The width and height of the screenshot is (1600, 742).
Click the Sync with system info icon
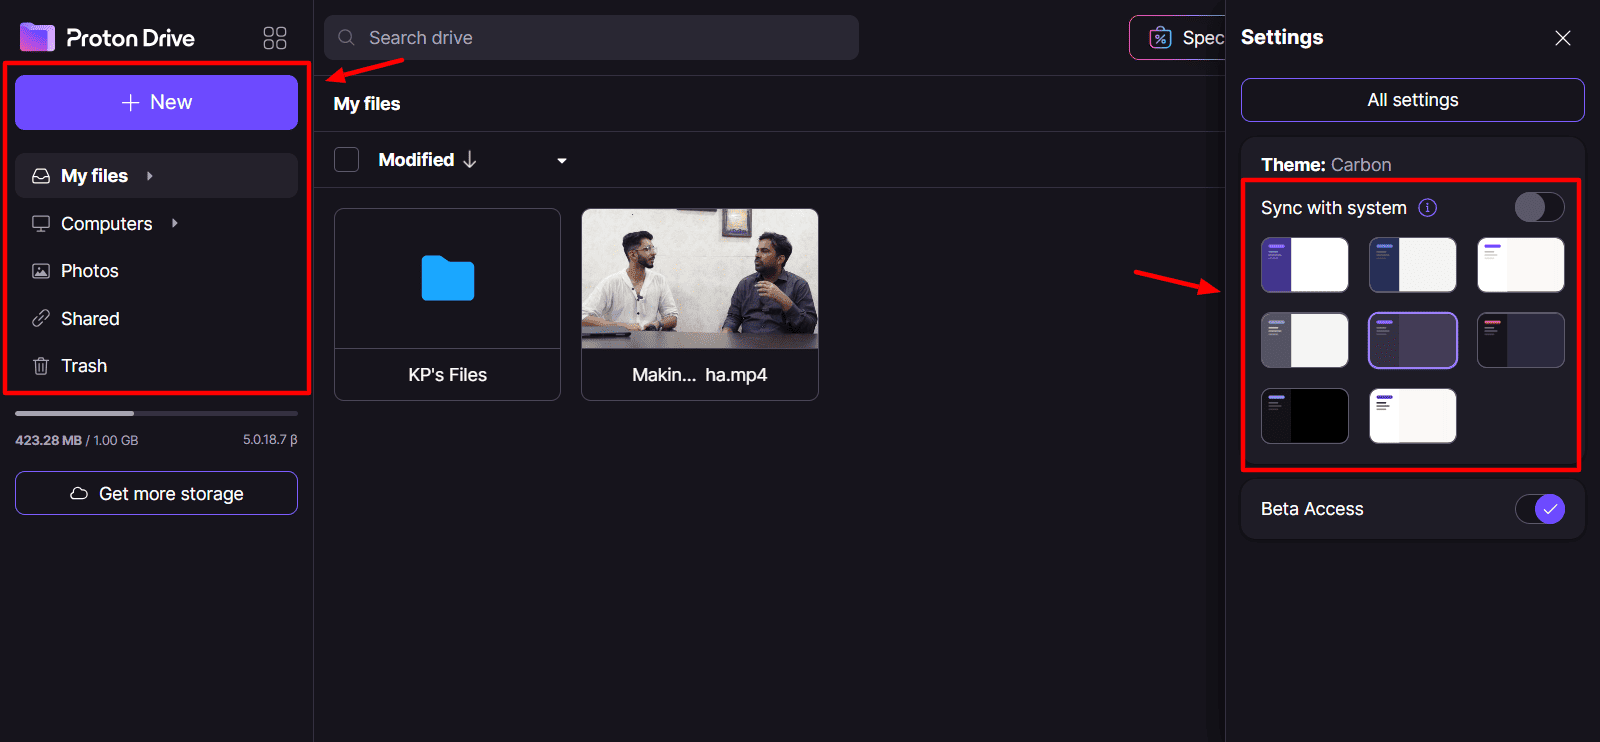tap(1428, 208)
